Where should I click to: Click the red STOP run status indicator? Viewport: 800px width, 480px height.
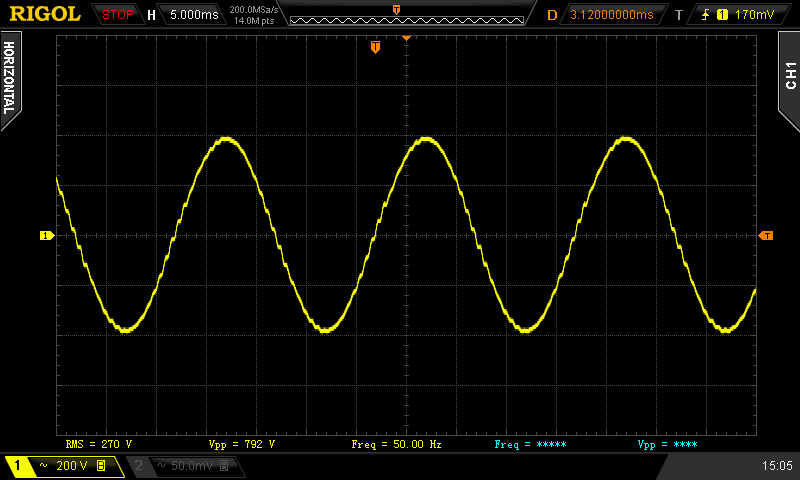[x=118, y=15]
